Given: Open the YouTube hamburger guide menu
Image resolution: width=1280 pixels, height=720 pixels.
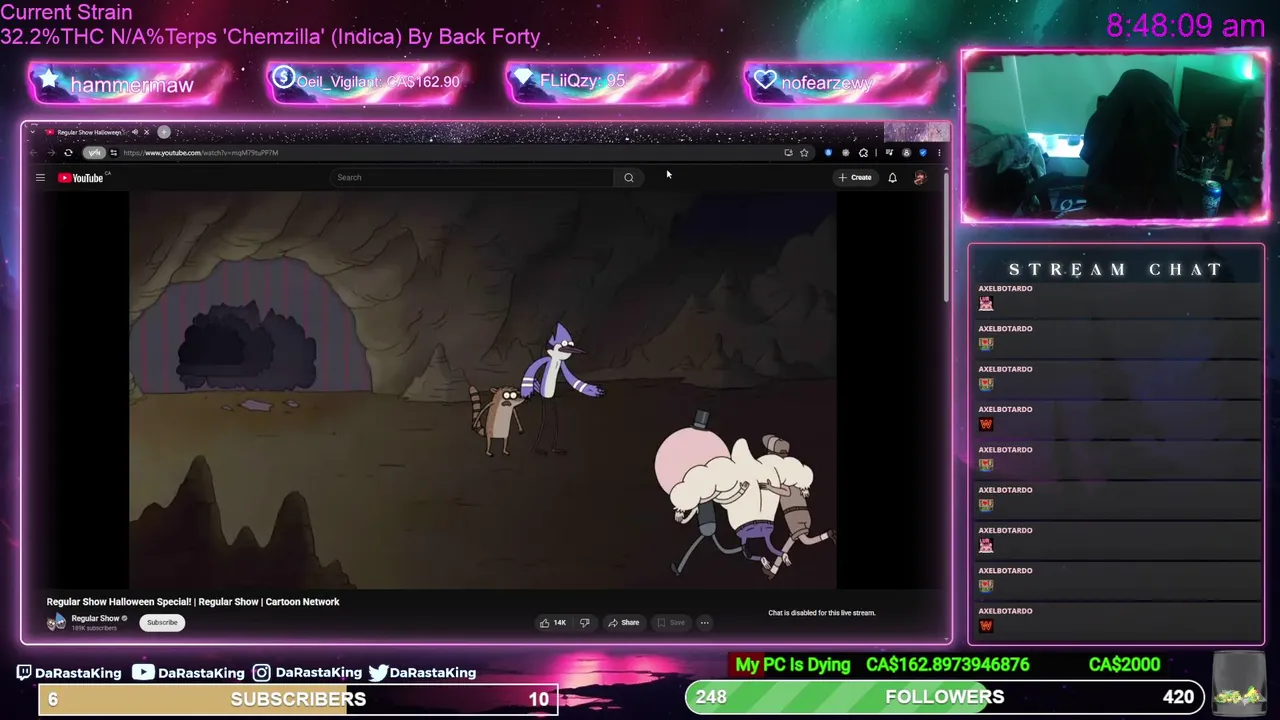Looking at the screenshot, I should pos(40,177).
